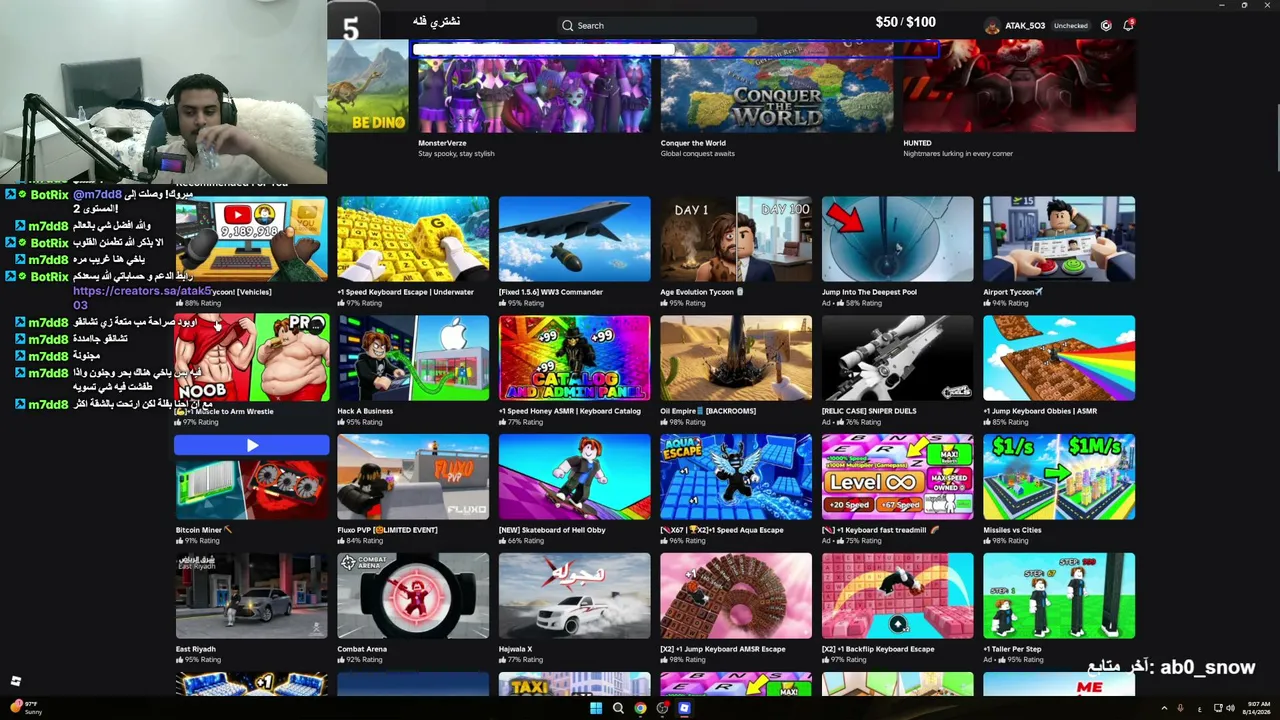Viewport: 1280px width, 720px height.
Task: Open the Muscle to Arm Wrestle thumbnail
Action: coord(252,358)
